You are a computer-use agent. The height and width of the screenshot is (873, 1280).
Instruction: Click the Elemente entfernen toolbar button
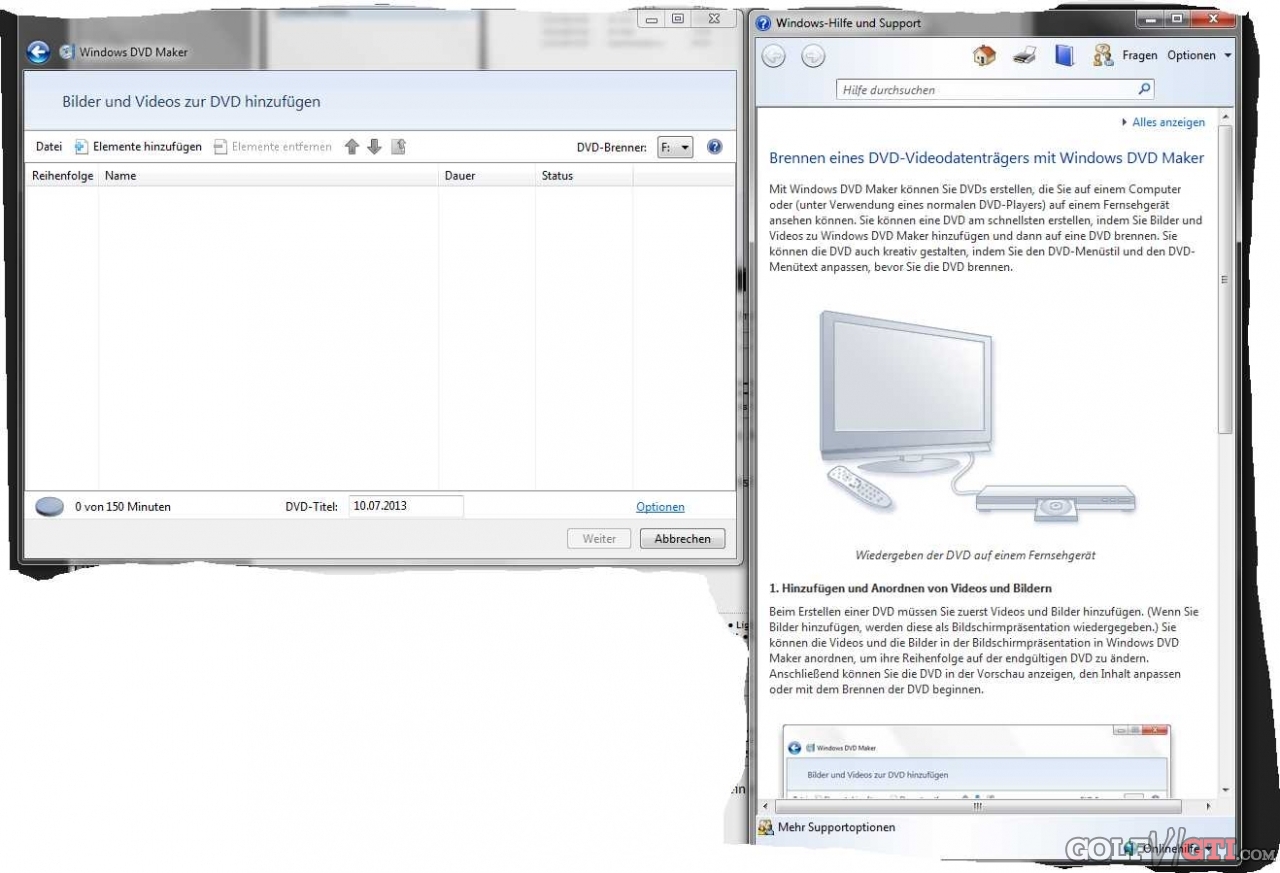click(272, 147)
